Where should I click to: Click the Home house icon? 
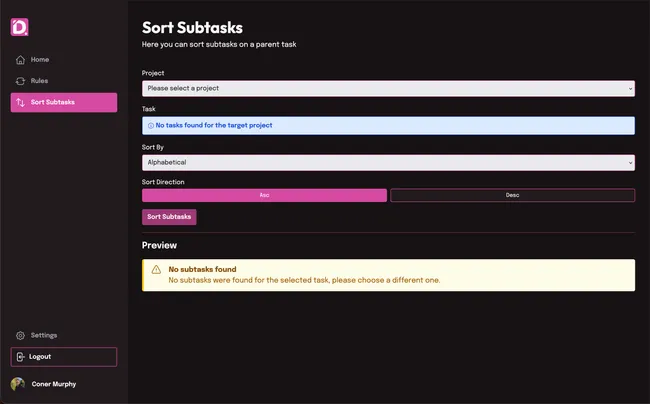20,60
